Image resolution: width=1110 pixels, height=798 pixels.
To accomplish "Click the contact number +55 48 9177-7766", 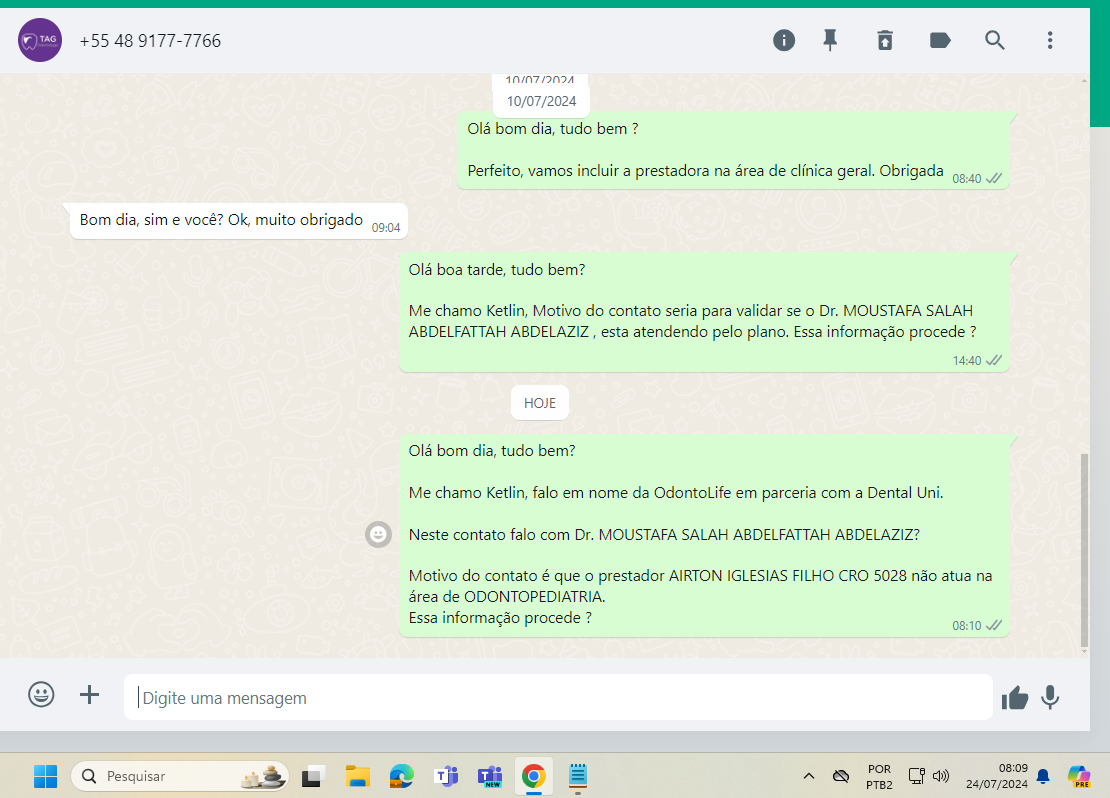I will pyautogui.click(x=150, y=41).
